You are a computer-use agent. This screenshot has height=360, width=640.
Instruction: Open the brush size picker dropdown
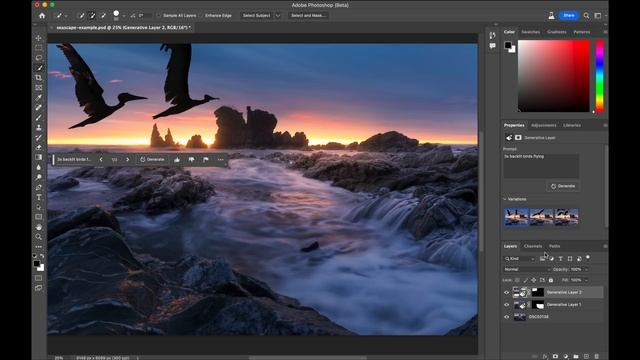coord(124,16)
